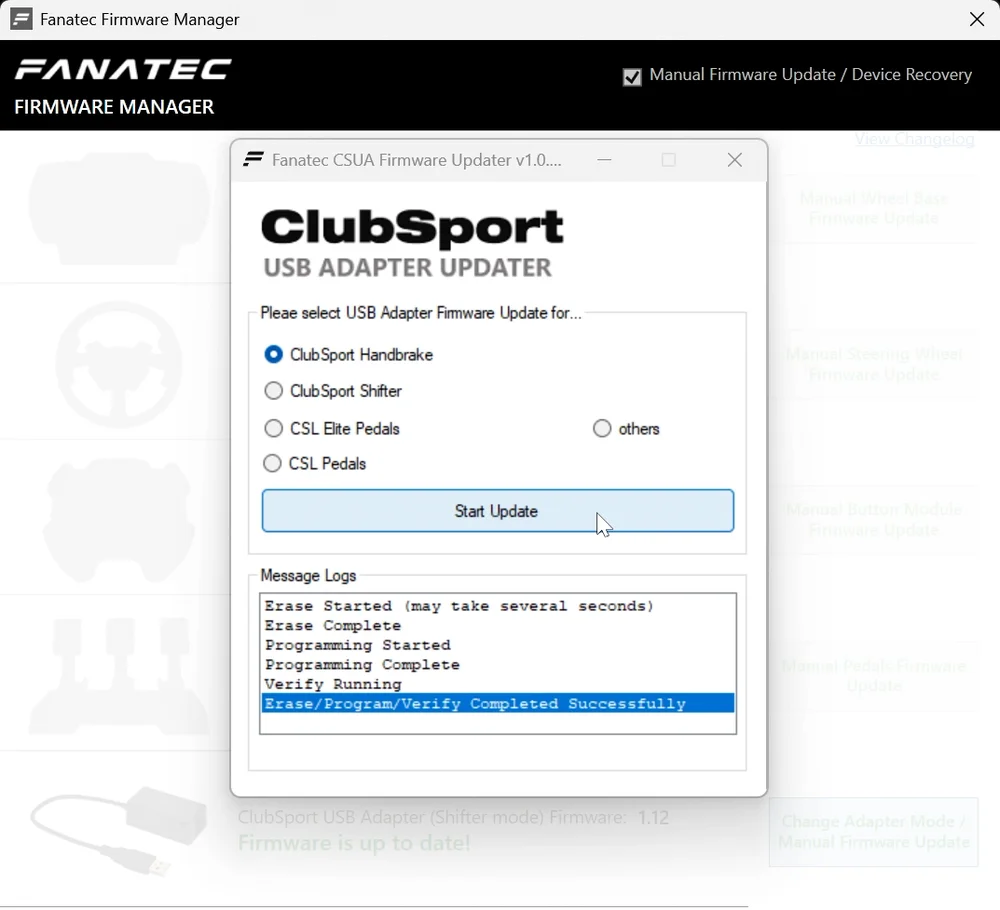Click the USB adapter device icon
Image resolution: width=1000 pixels, height=910 pixels.
119,830
